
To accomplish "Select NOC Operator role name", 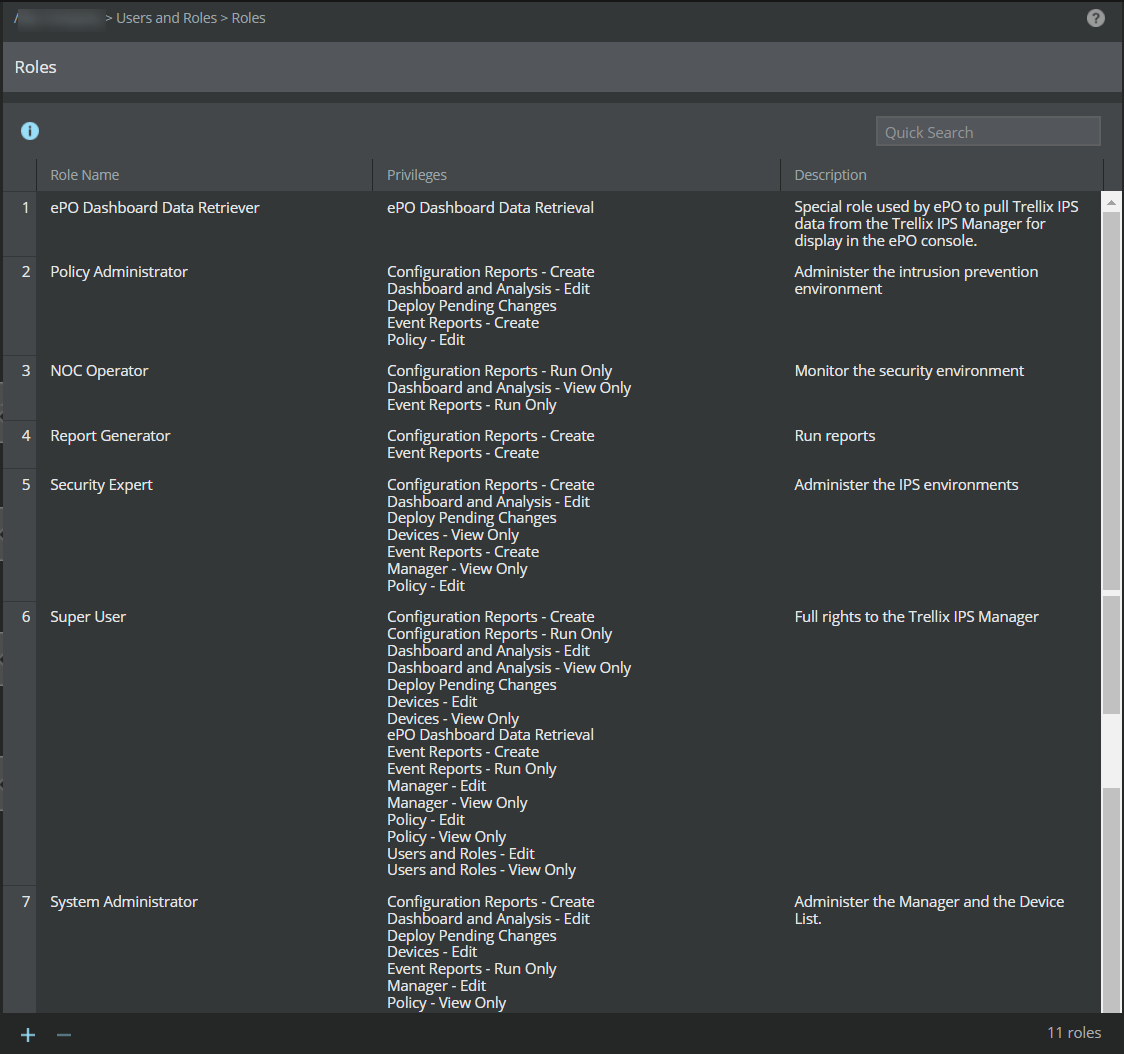I will pos(99,371).
